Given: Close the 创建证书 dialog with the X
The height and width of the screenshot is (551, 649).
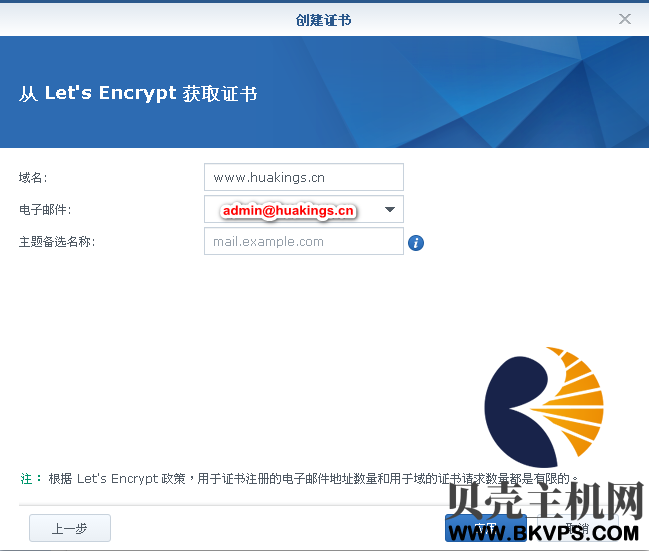Looking at the screenshot, I should (x=625, y=19).
